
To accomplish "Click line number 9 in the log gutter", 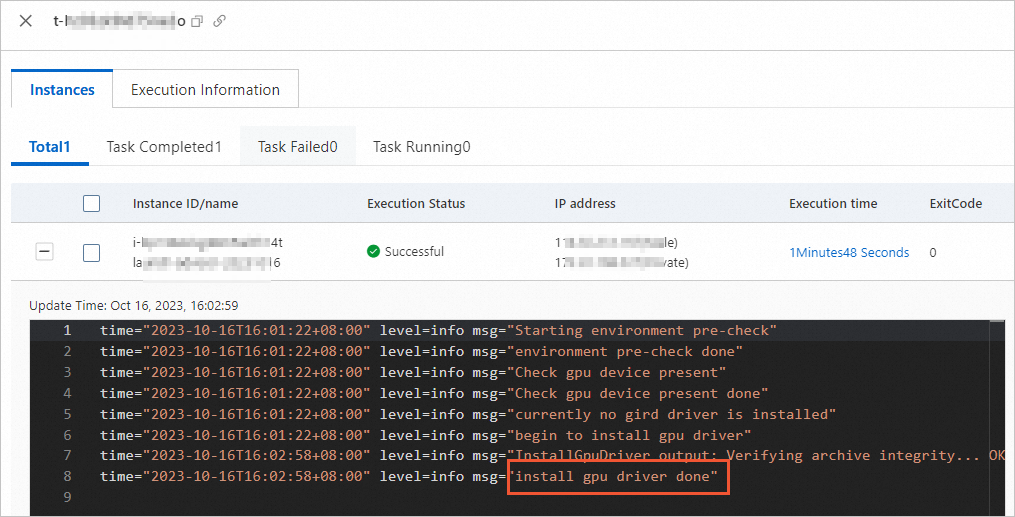I will pyautogui.click(x=67, y=497).
